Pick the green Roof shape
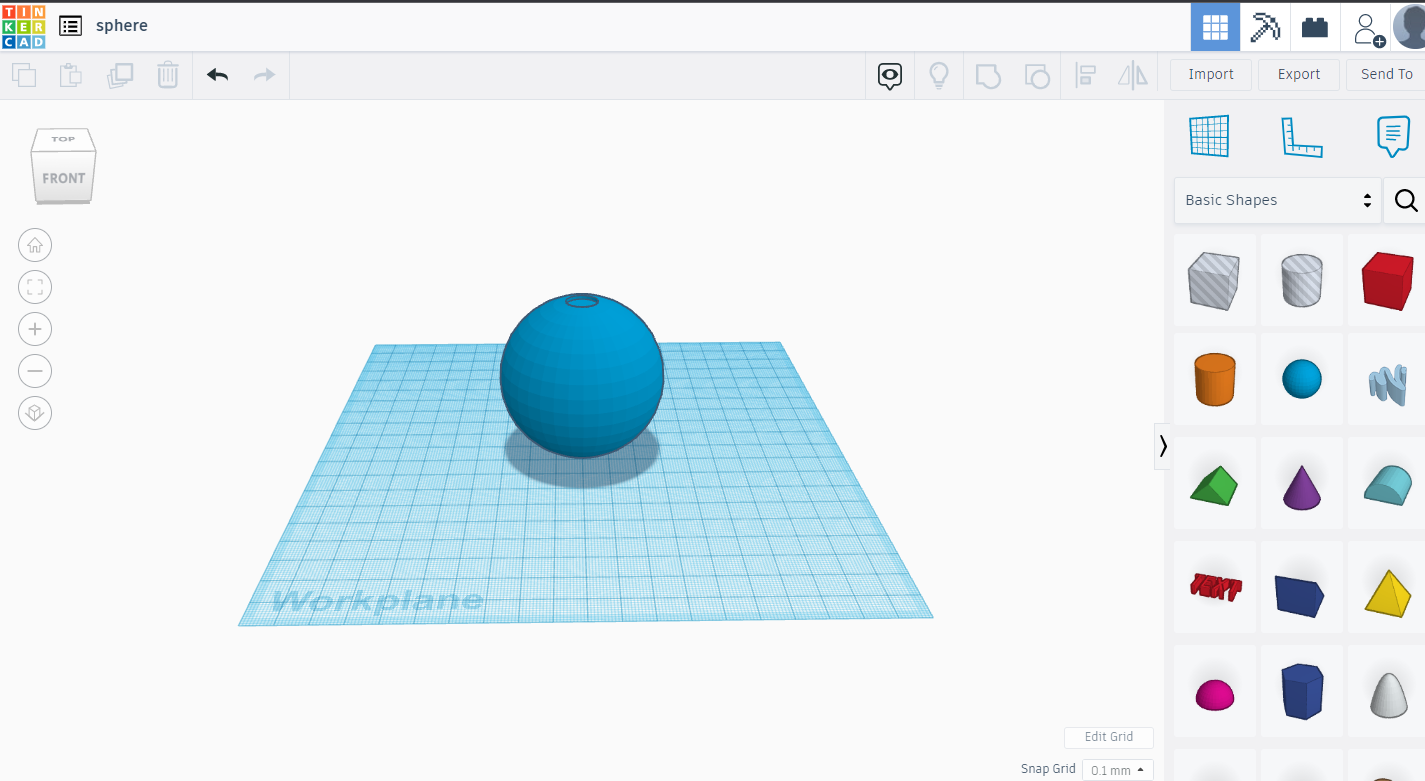 (x=1214, y=485)
